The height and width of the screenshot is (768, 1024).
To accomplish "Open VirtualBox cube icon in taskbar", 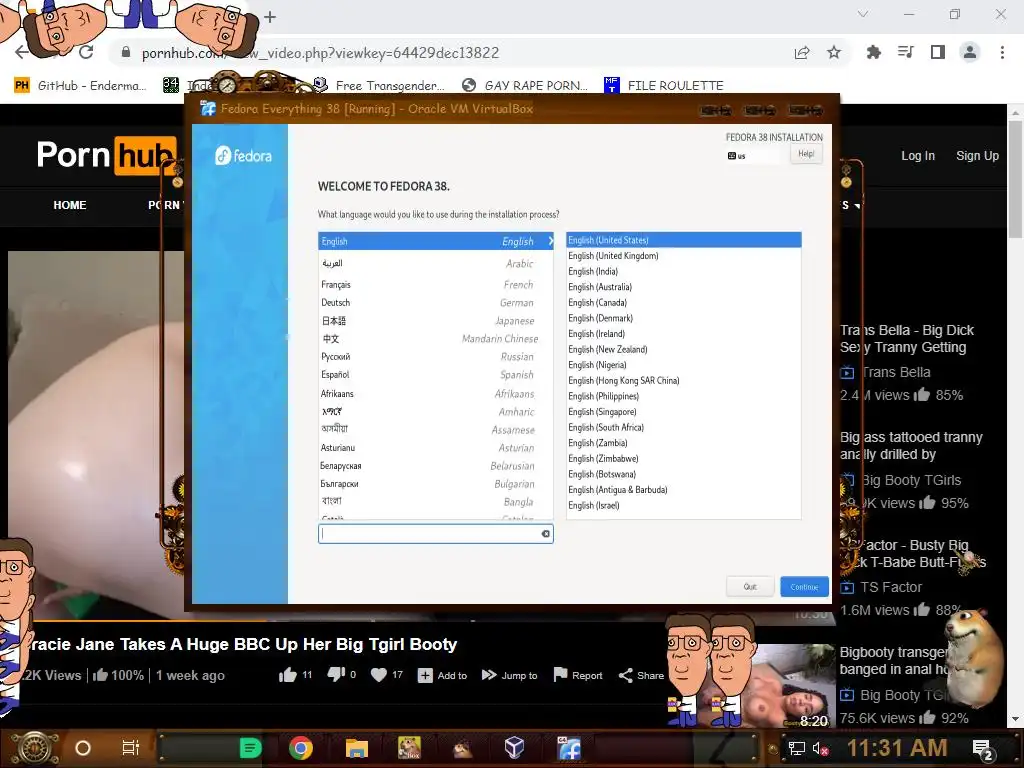I will click(x=515, y=747).
